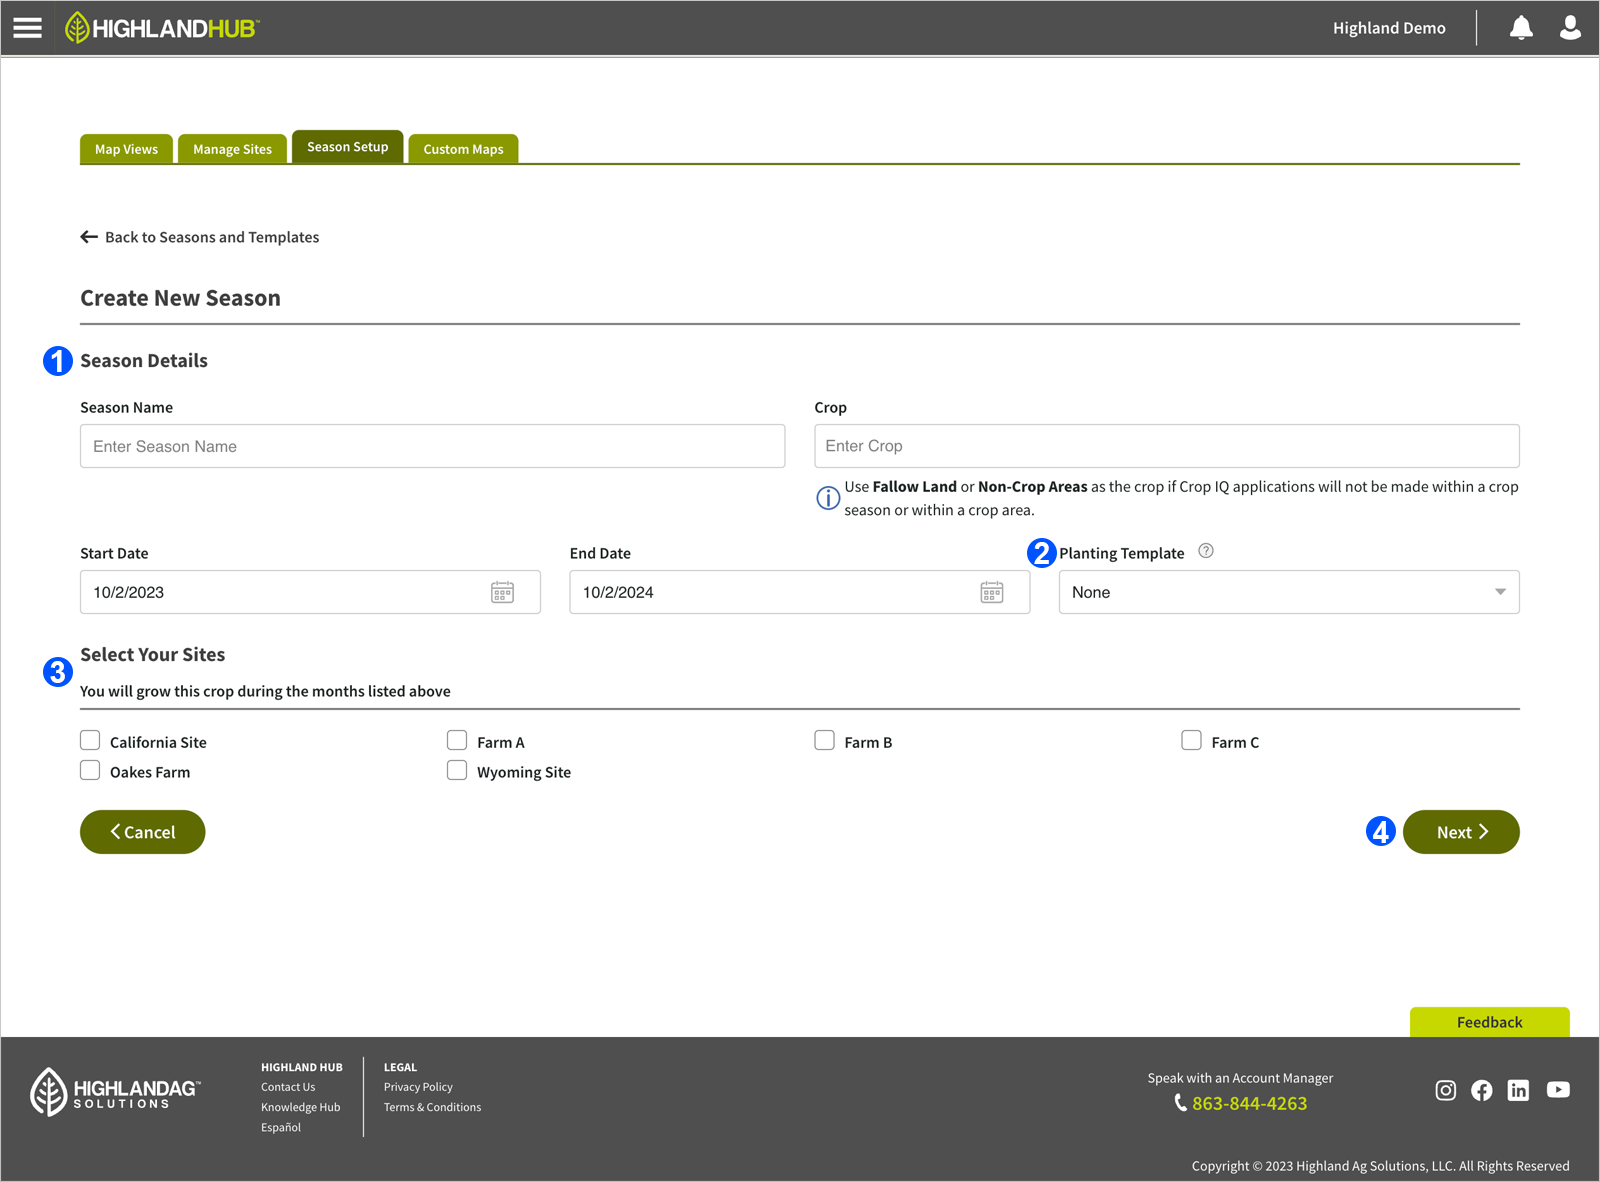Screen dimensions: 1600x1182
Task: Open the Instagram social link
Action: 1445,1090
